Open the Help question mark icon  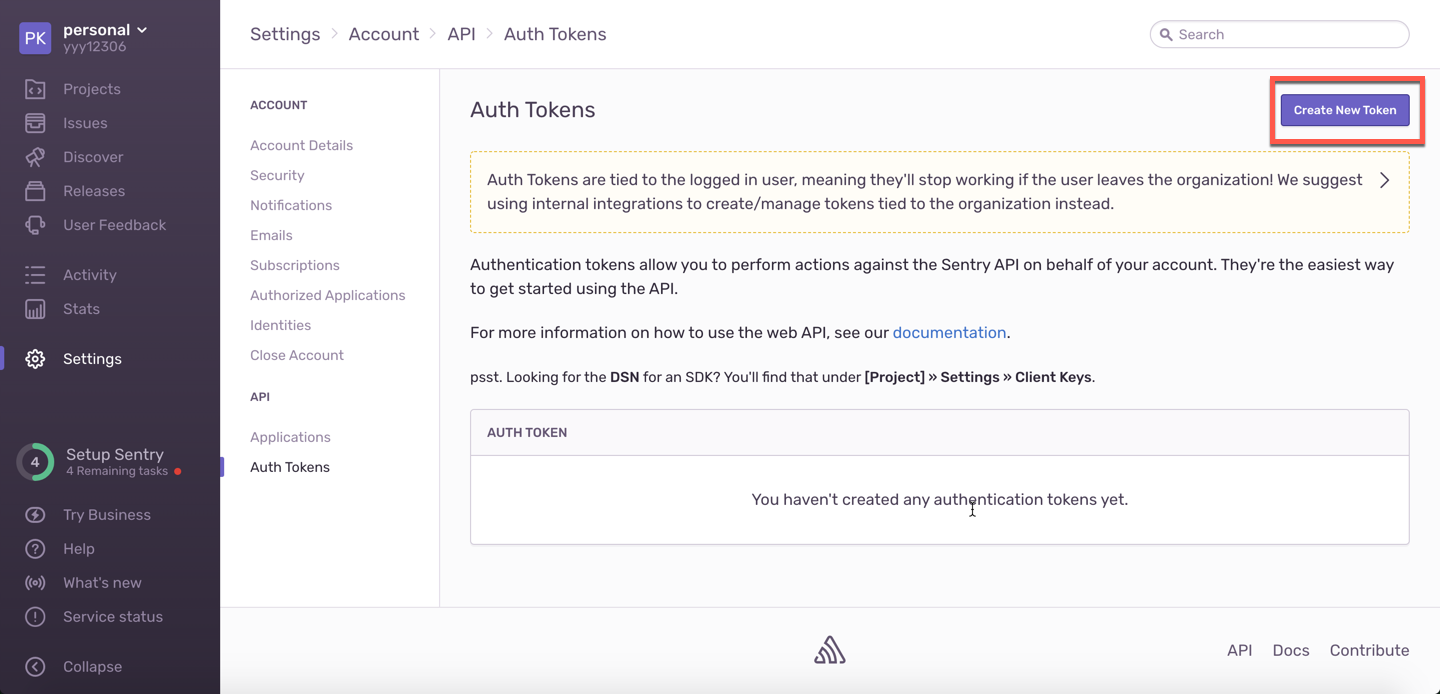[x=35, y=549]
